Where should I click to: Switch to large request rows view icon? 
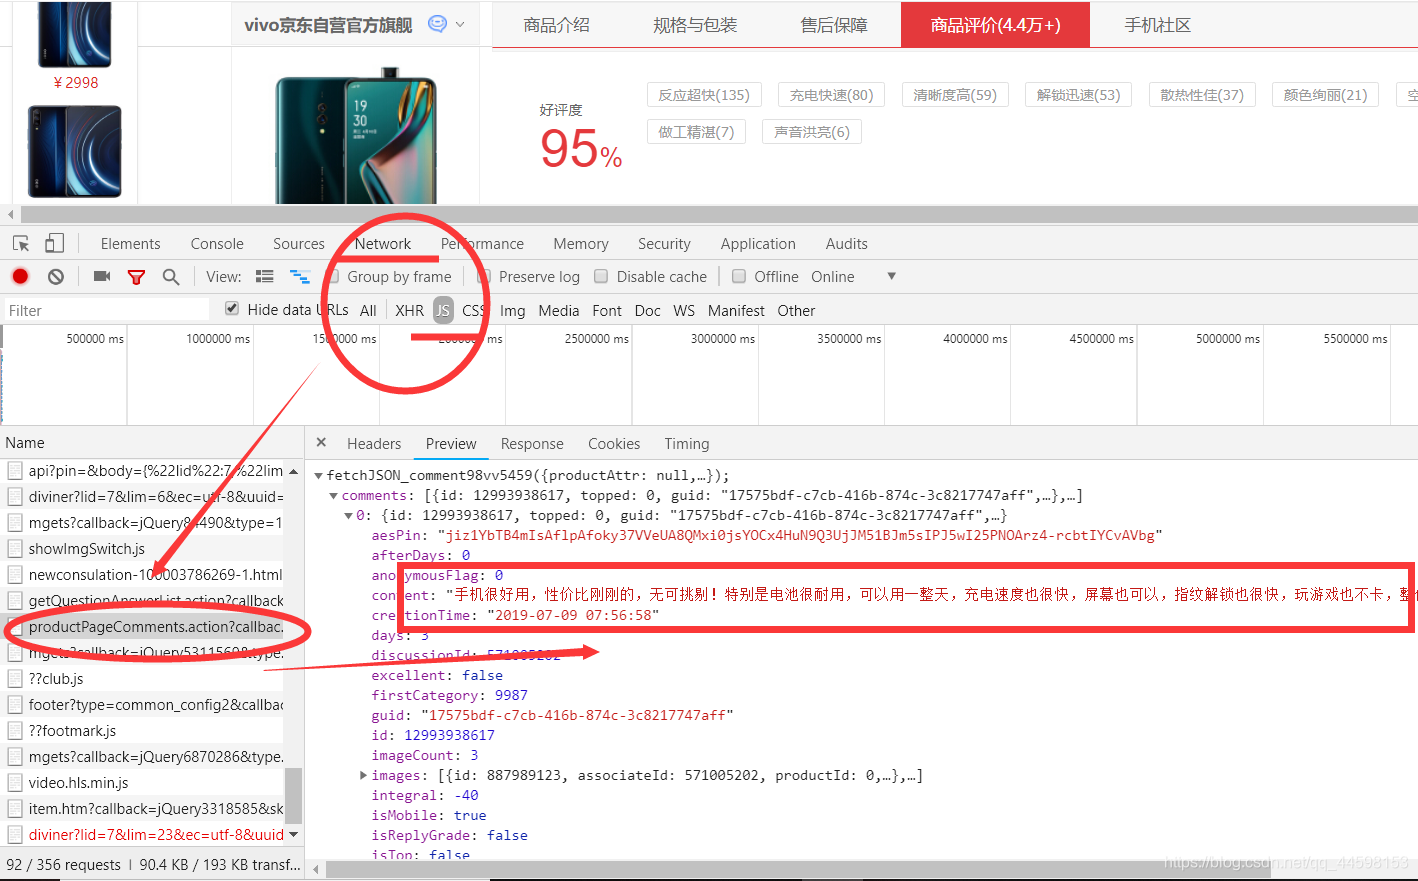265,277
